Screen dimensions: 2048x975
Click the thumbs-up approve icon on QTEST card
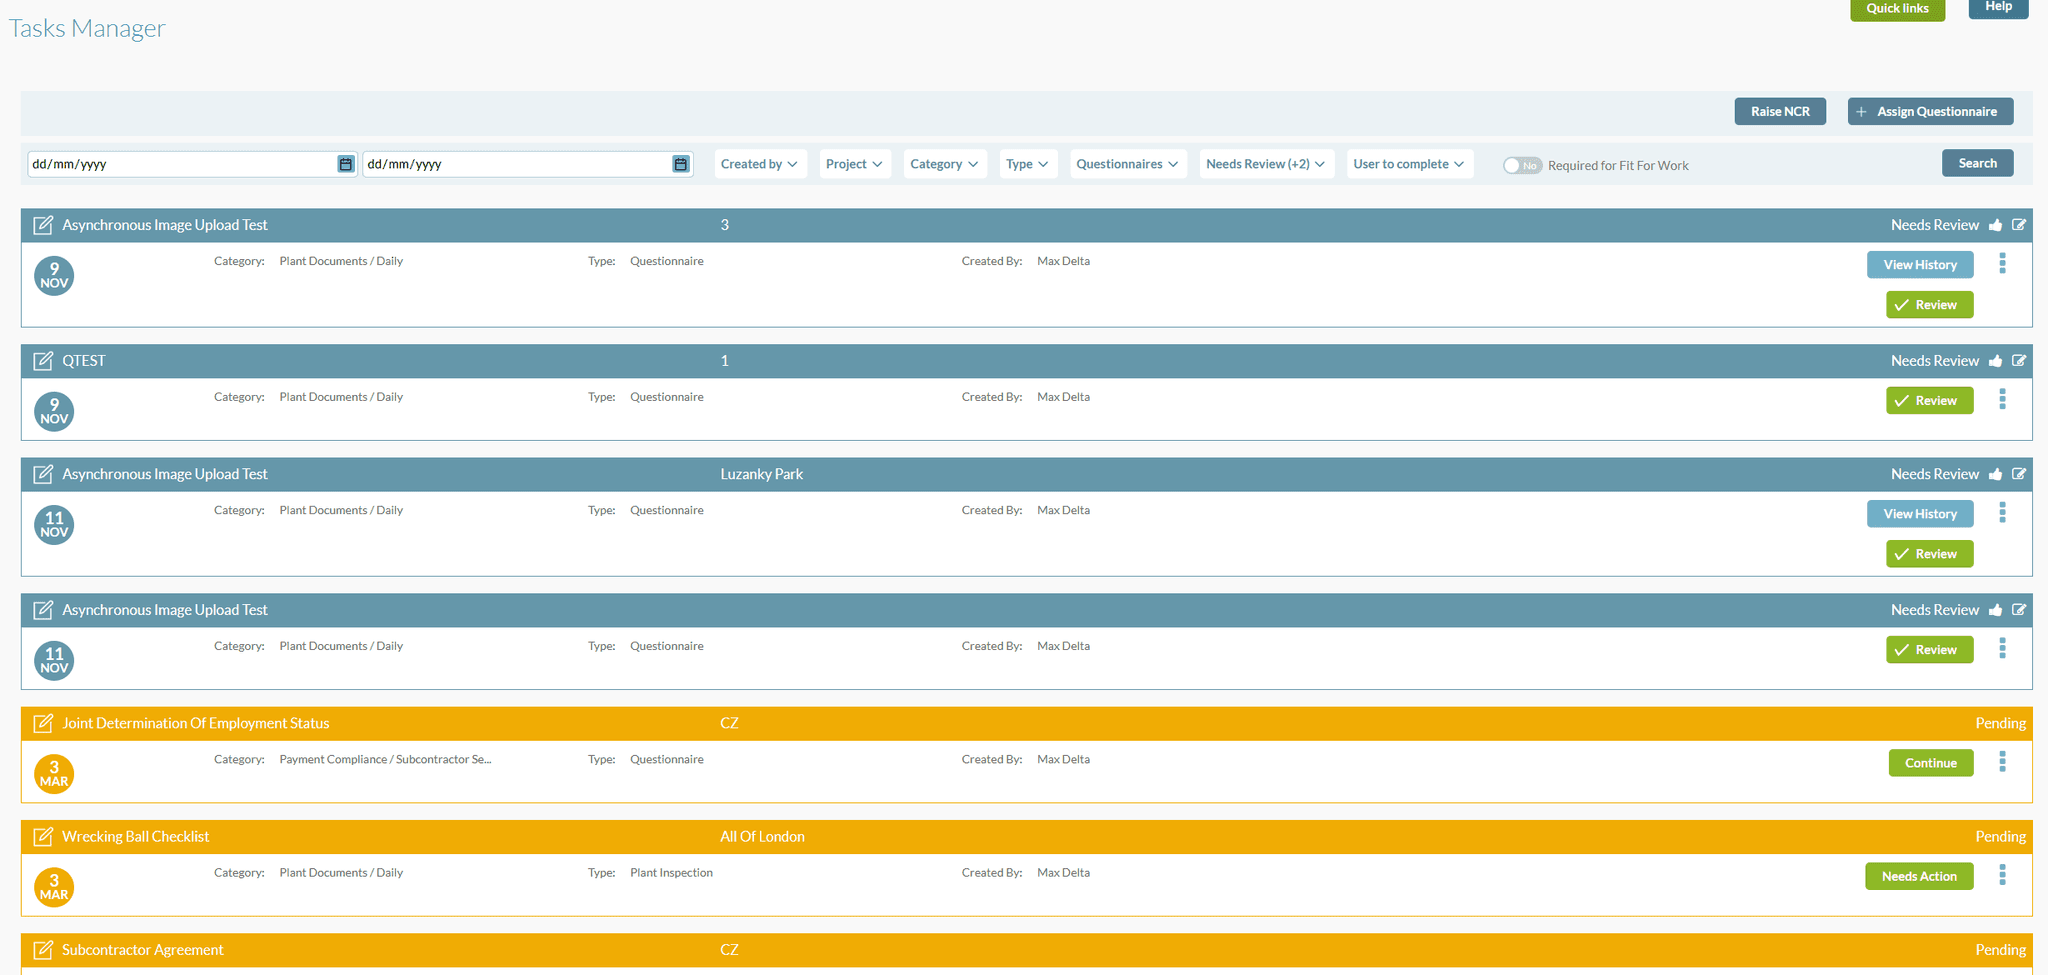point(1996,360)
